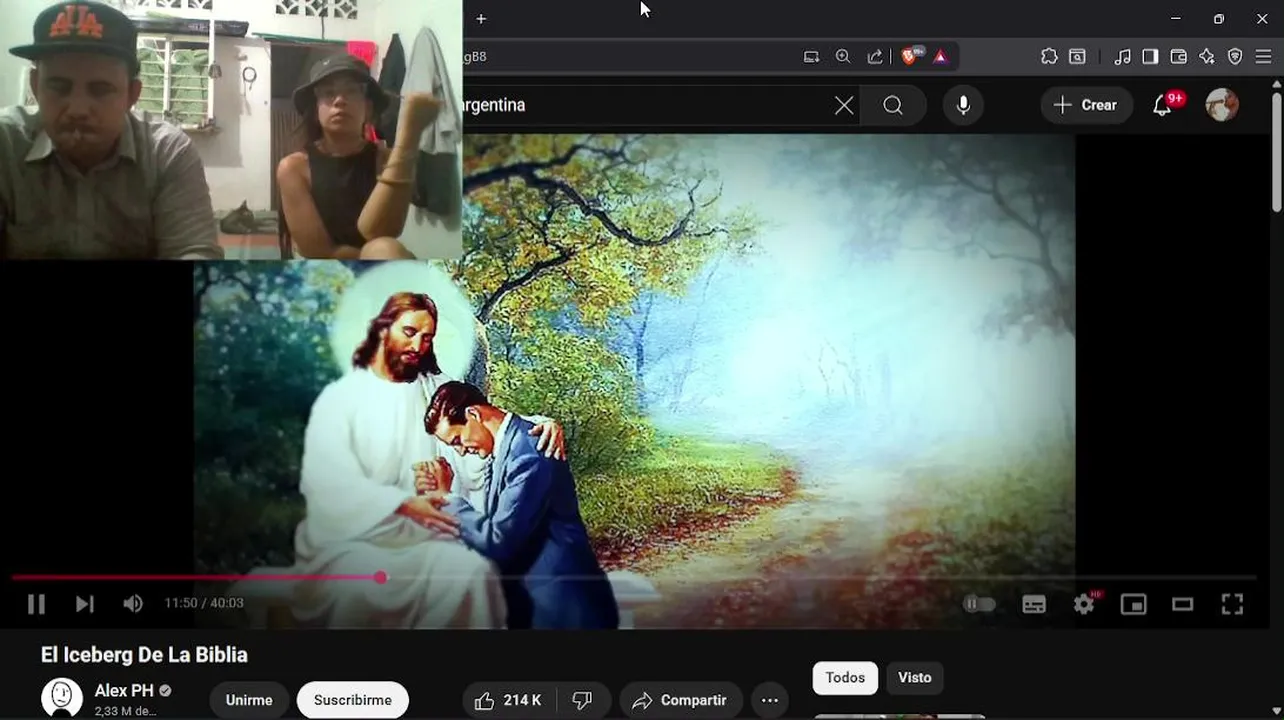
Task: Open the media control music note icon
Action: tap(1122, 57)
